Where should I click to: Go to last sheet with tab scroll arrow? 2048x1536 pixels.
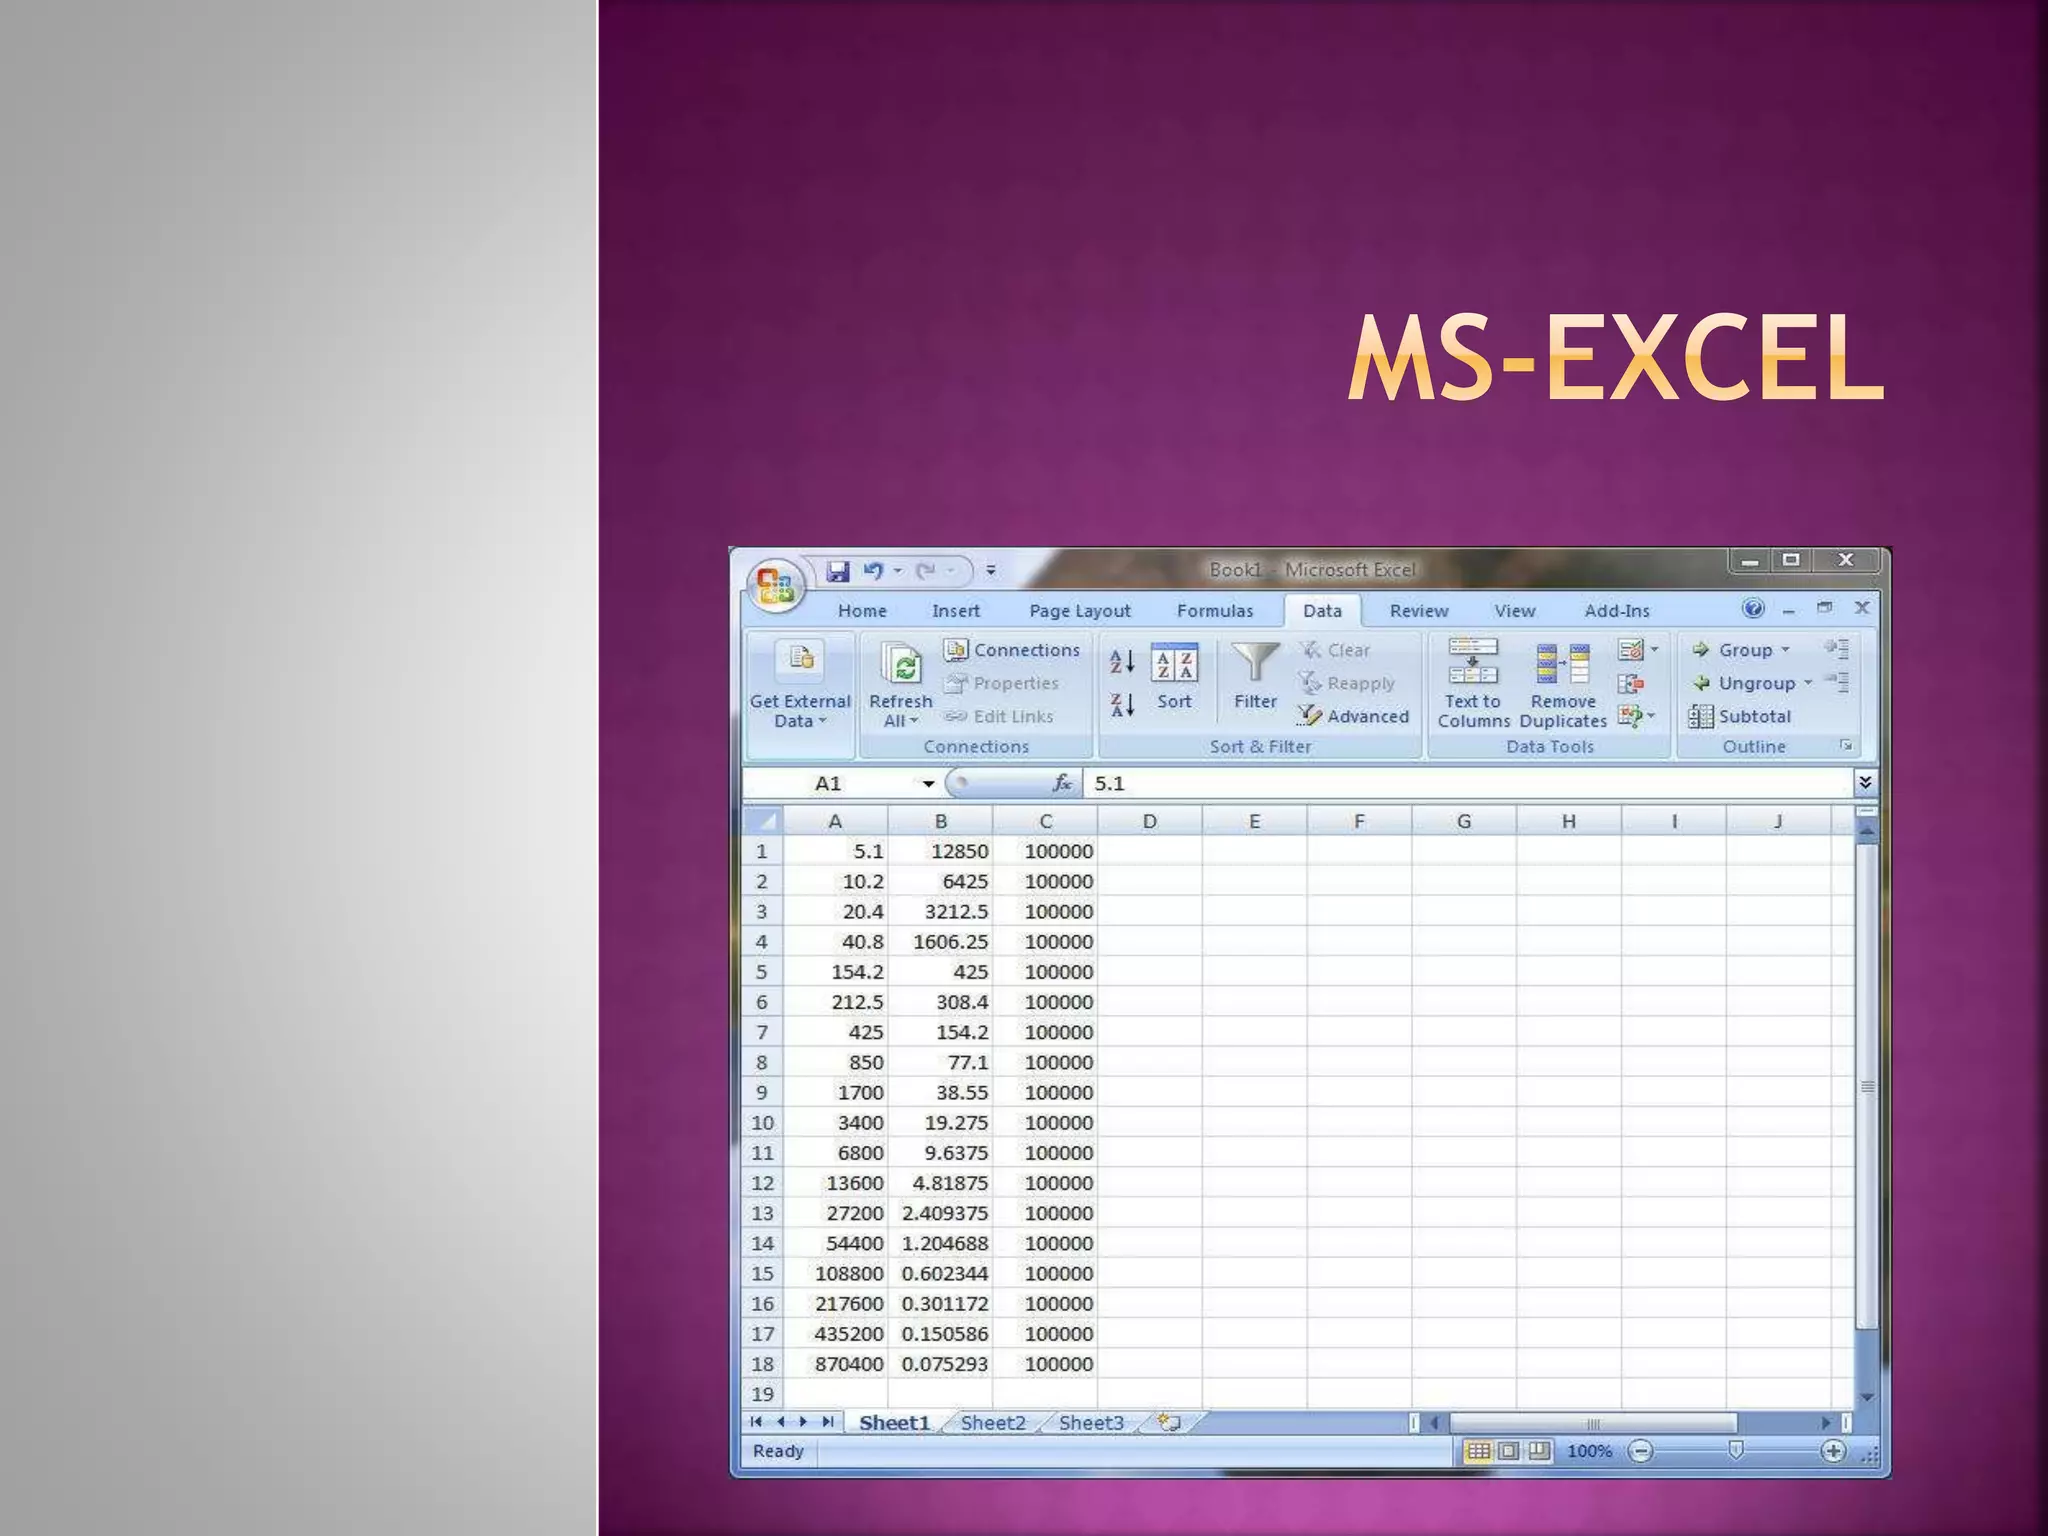[x=827, y=1421]
